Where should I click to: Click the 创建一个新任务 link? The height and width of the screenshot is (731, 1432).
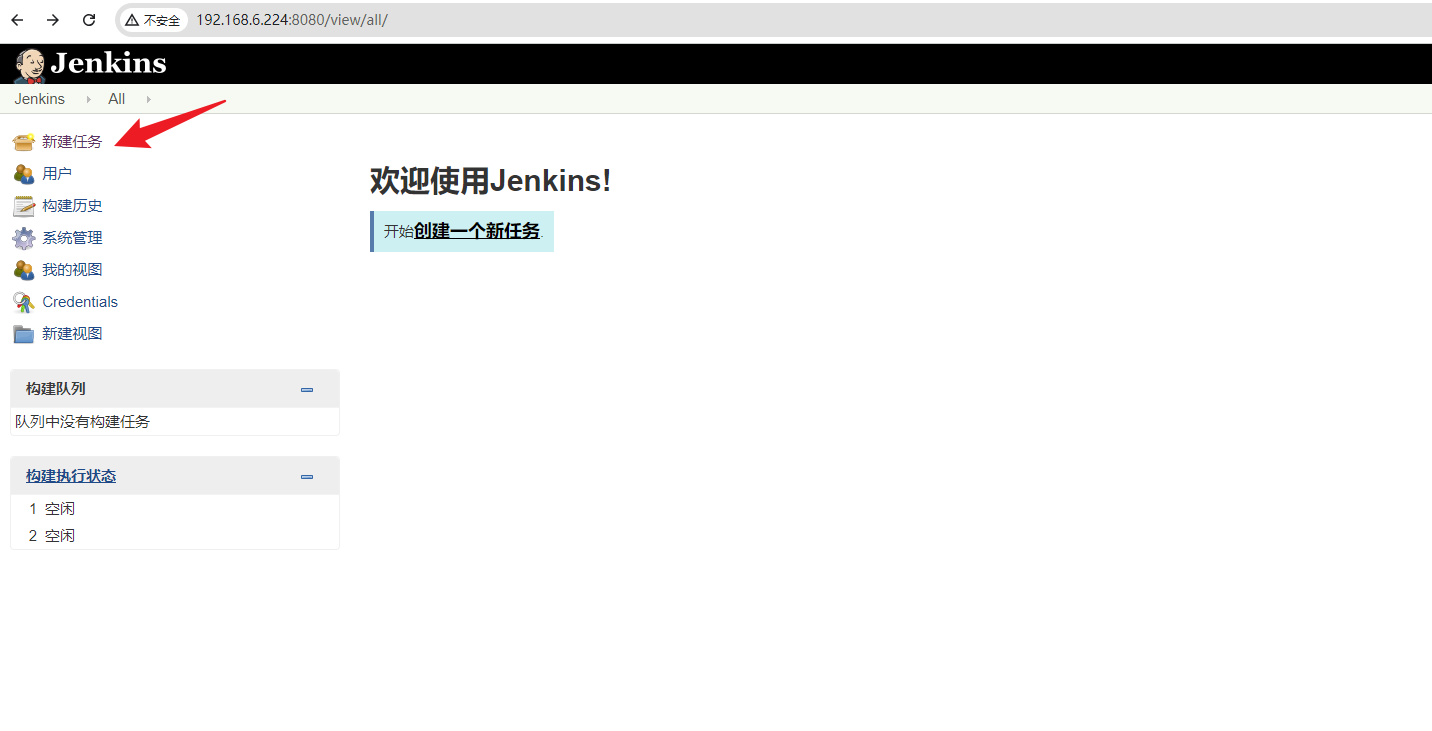tap(477, 231)
